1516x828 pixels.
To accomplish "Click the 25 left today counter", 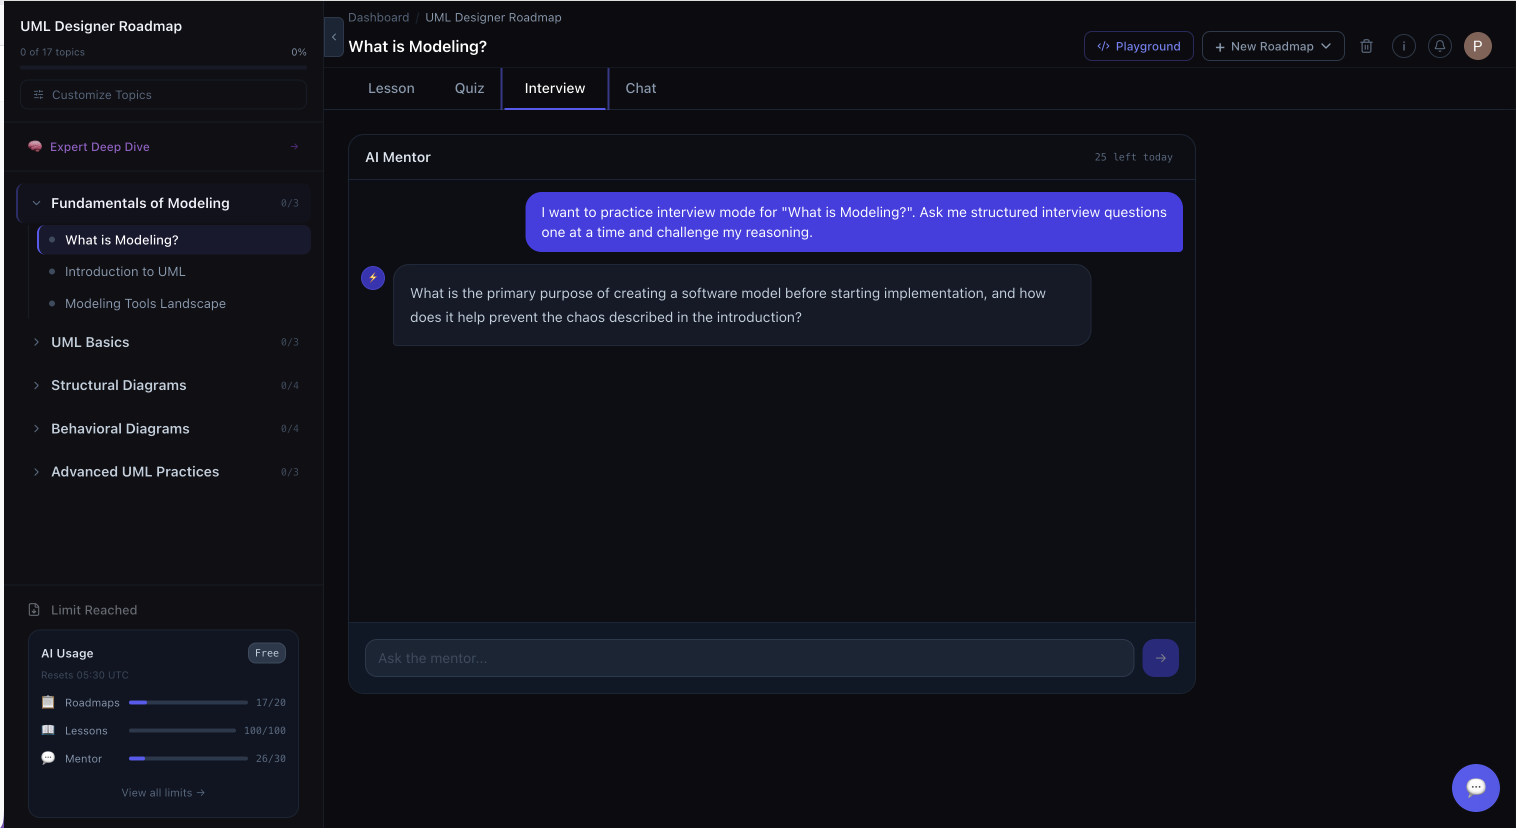I will 1133,157.
